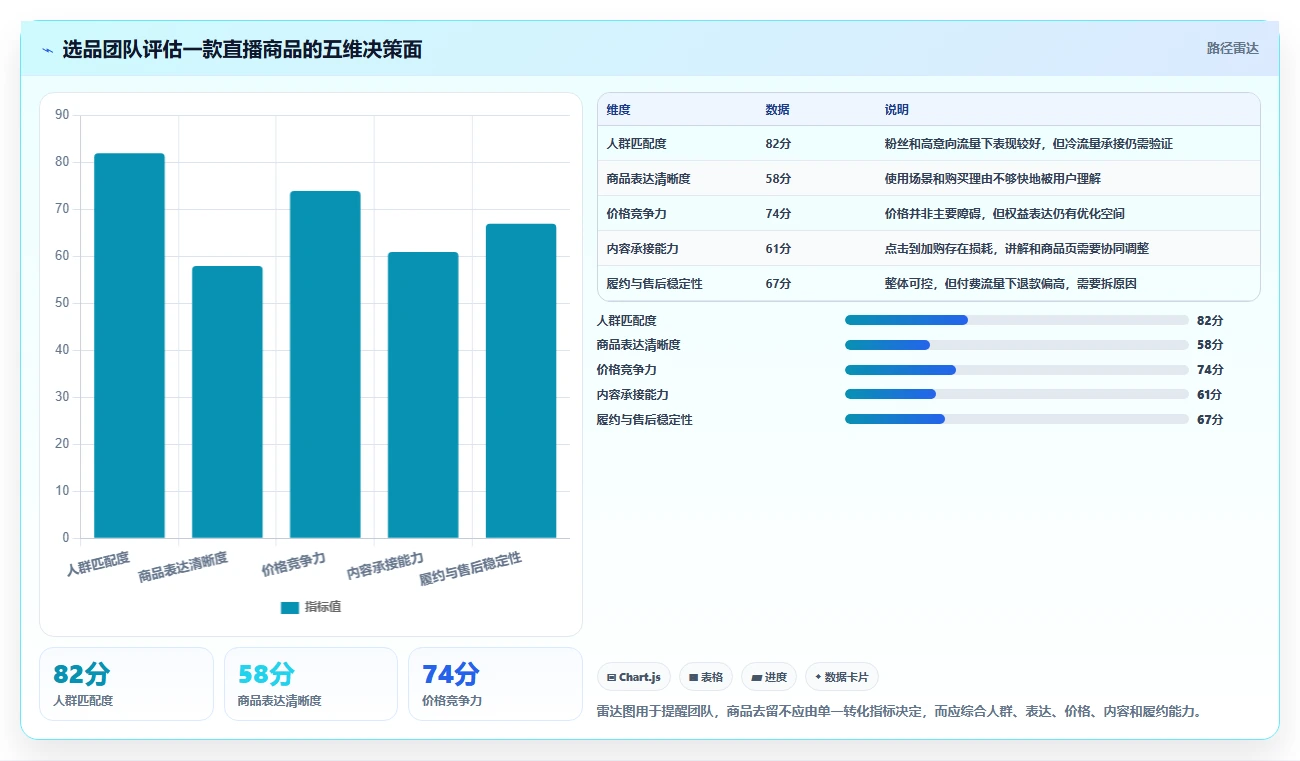Open the 58分 商品表达清晰度 data card
The height and width of the screenshot is (761, 1300).
pyautogui.click(x=311, y=684)
